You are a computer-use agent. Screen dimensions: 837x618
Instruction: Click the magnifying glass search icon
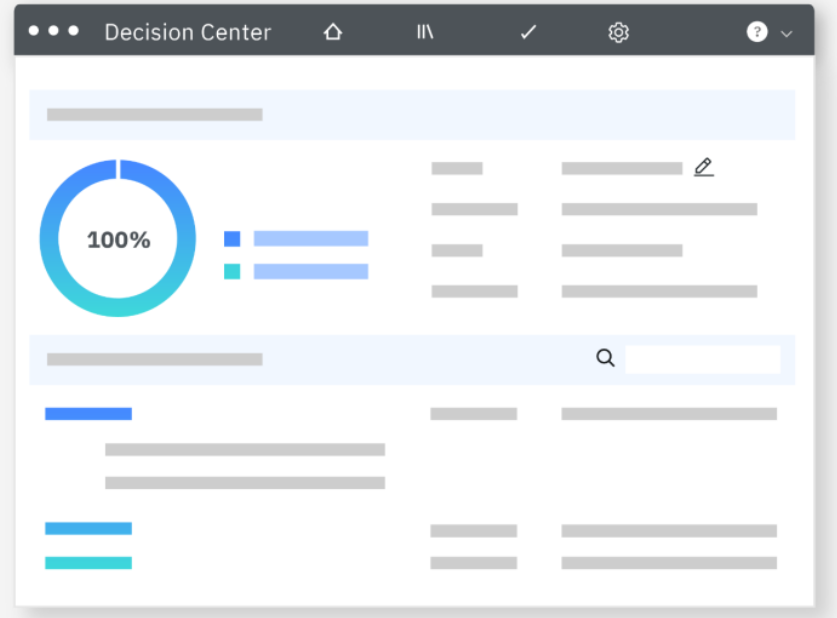605,358
